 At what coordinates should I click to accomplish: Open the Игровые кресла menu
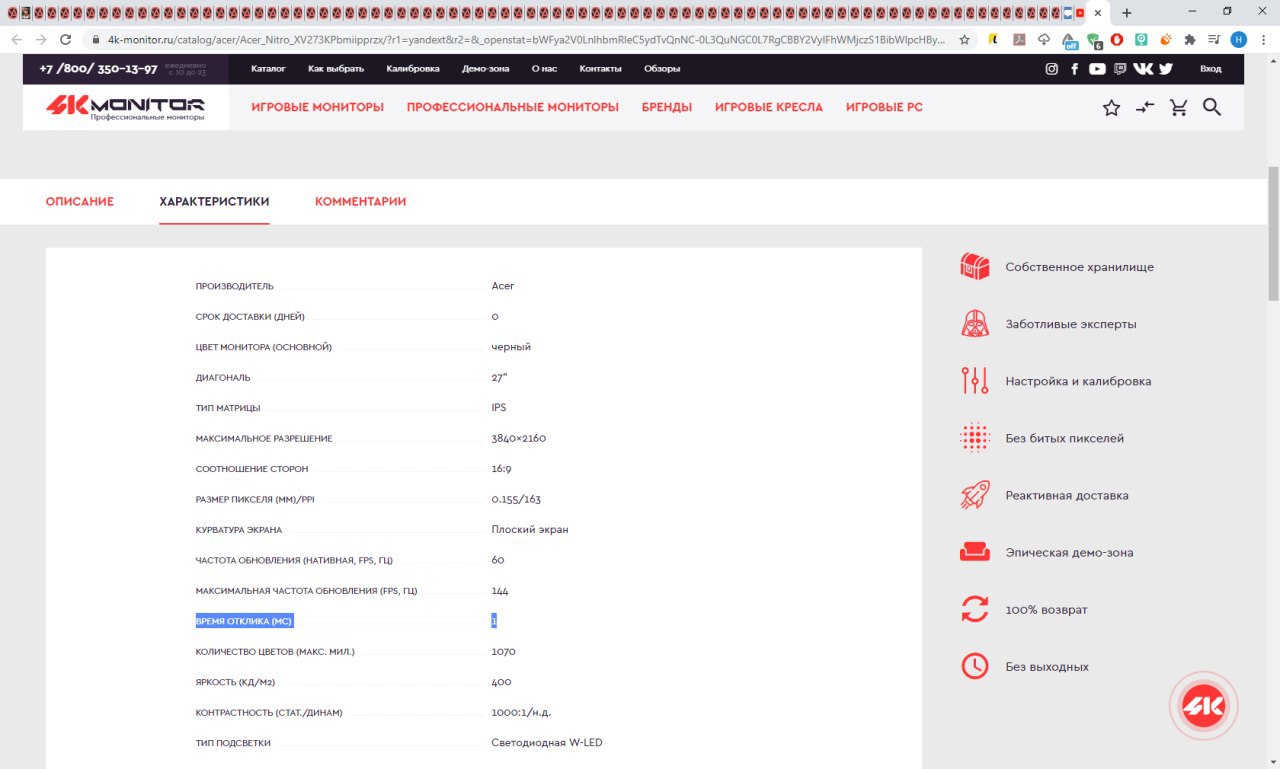click(769, 107)
